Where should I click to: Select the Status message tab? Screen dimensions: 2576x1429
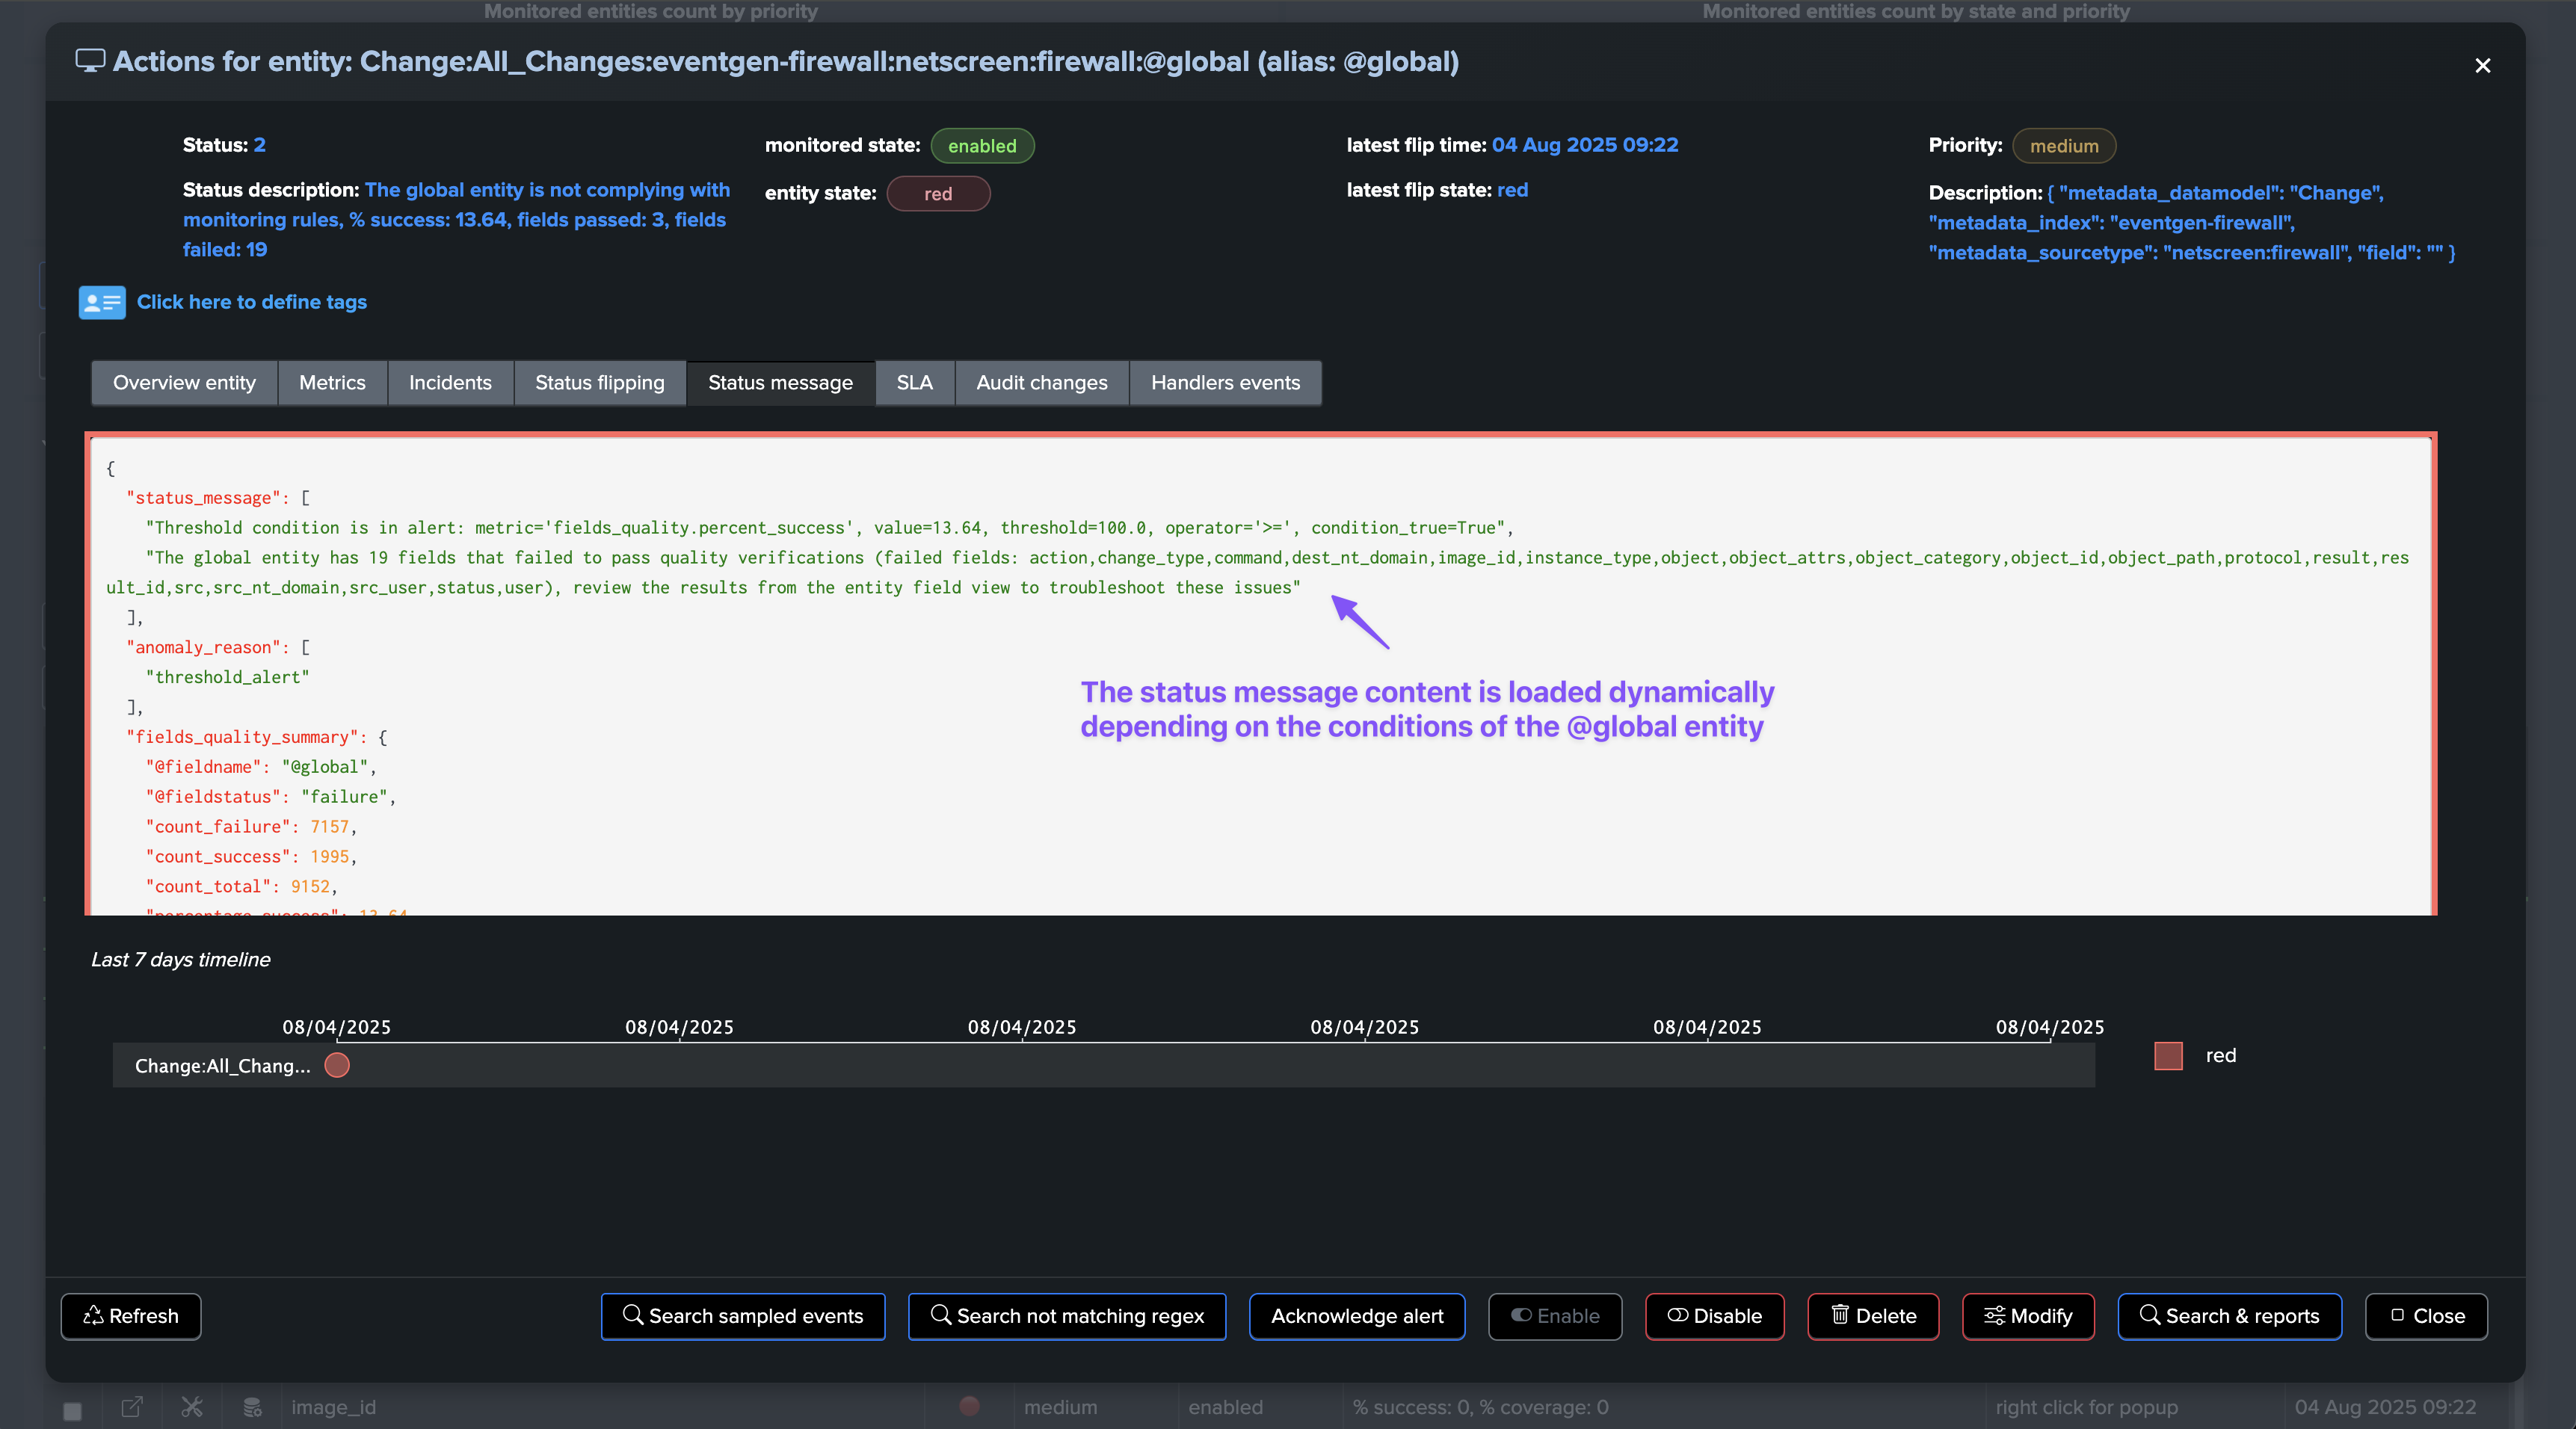point(781,383)
